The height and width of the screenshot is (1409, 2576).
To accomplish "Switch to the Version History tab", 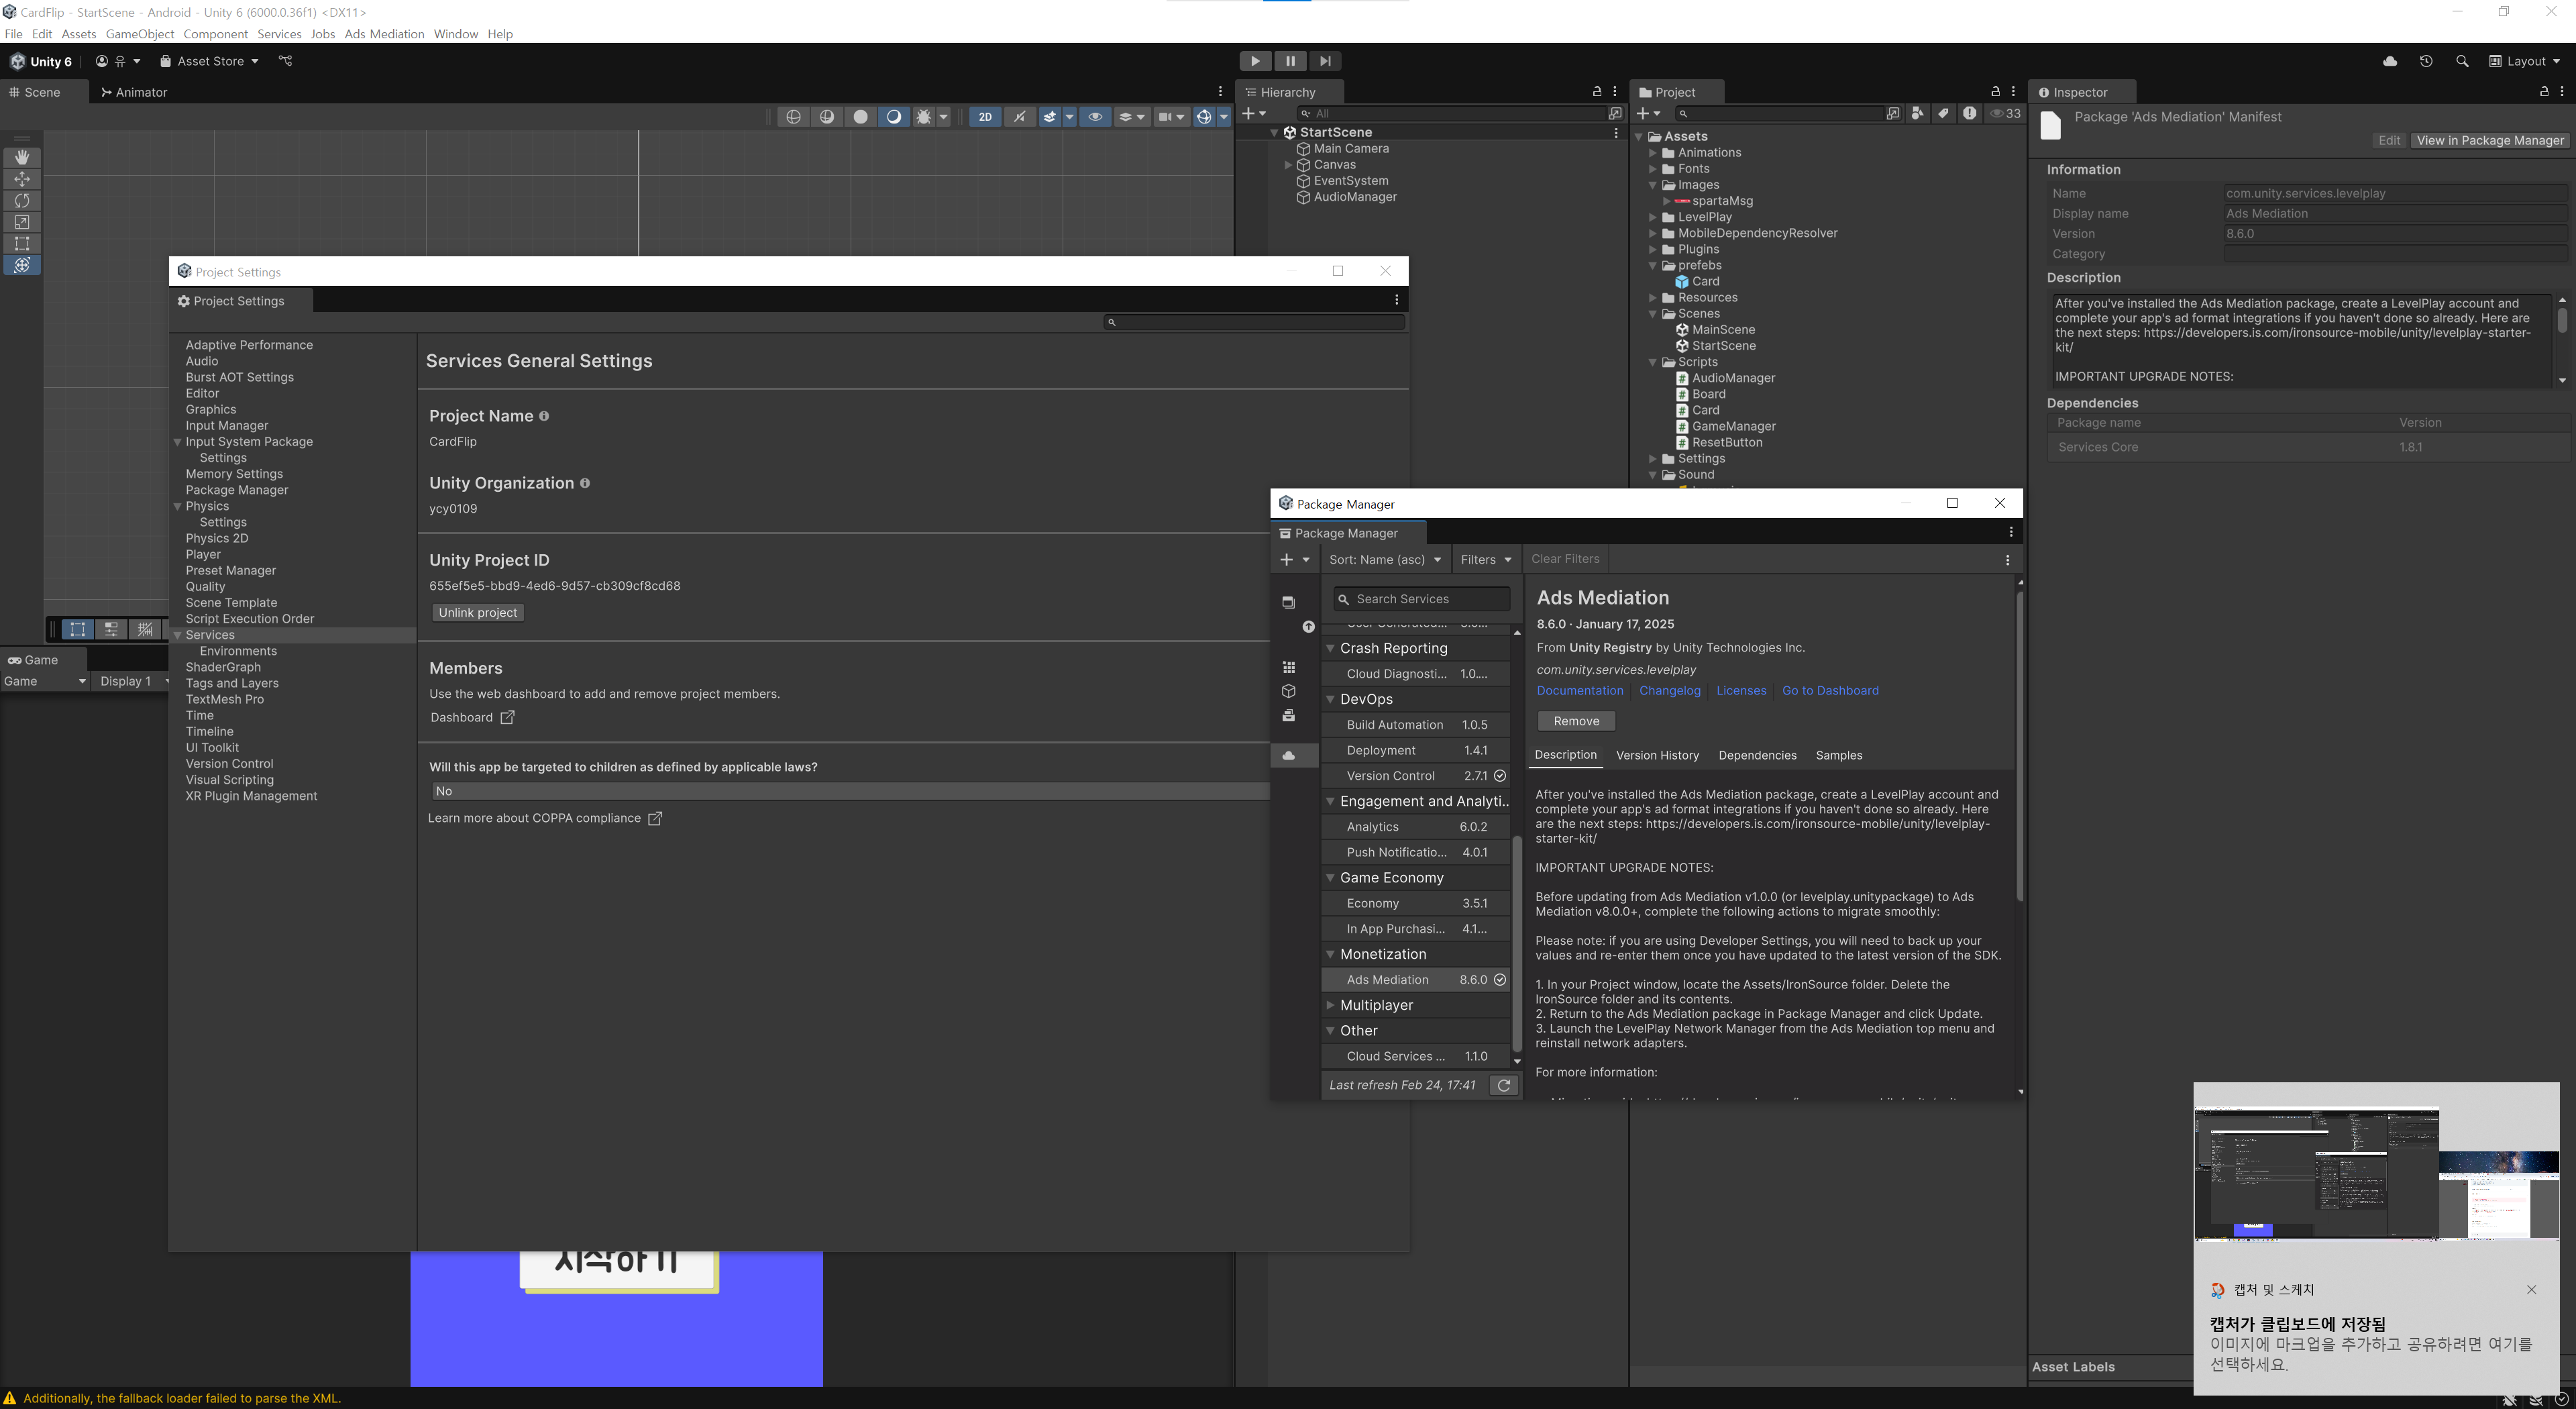I will [1657, 755].
